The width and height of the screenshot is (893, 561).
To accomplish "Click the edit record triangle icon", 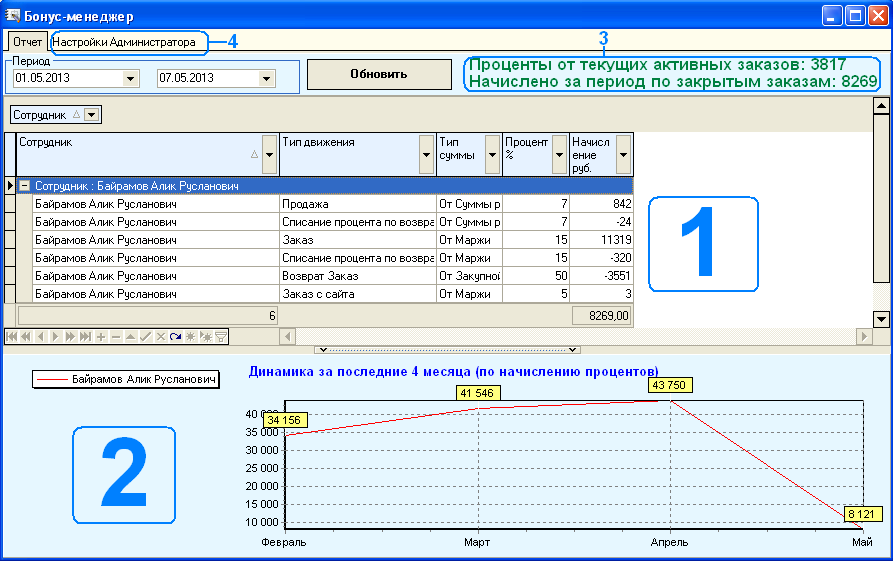I will (x=130, y=337).
